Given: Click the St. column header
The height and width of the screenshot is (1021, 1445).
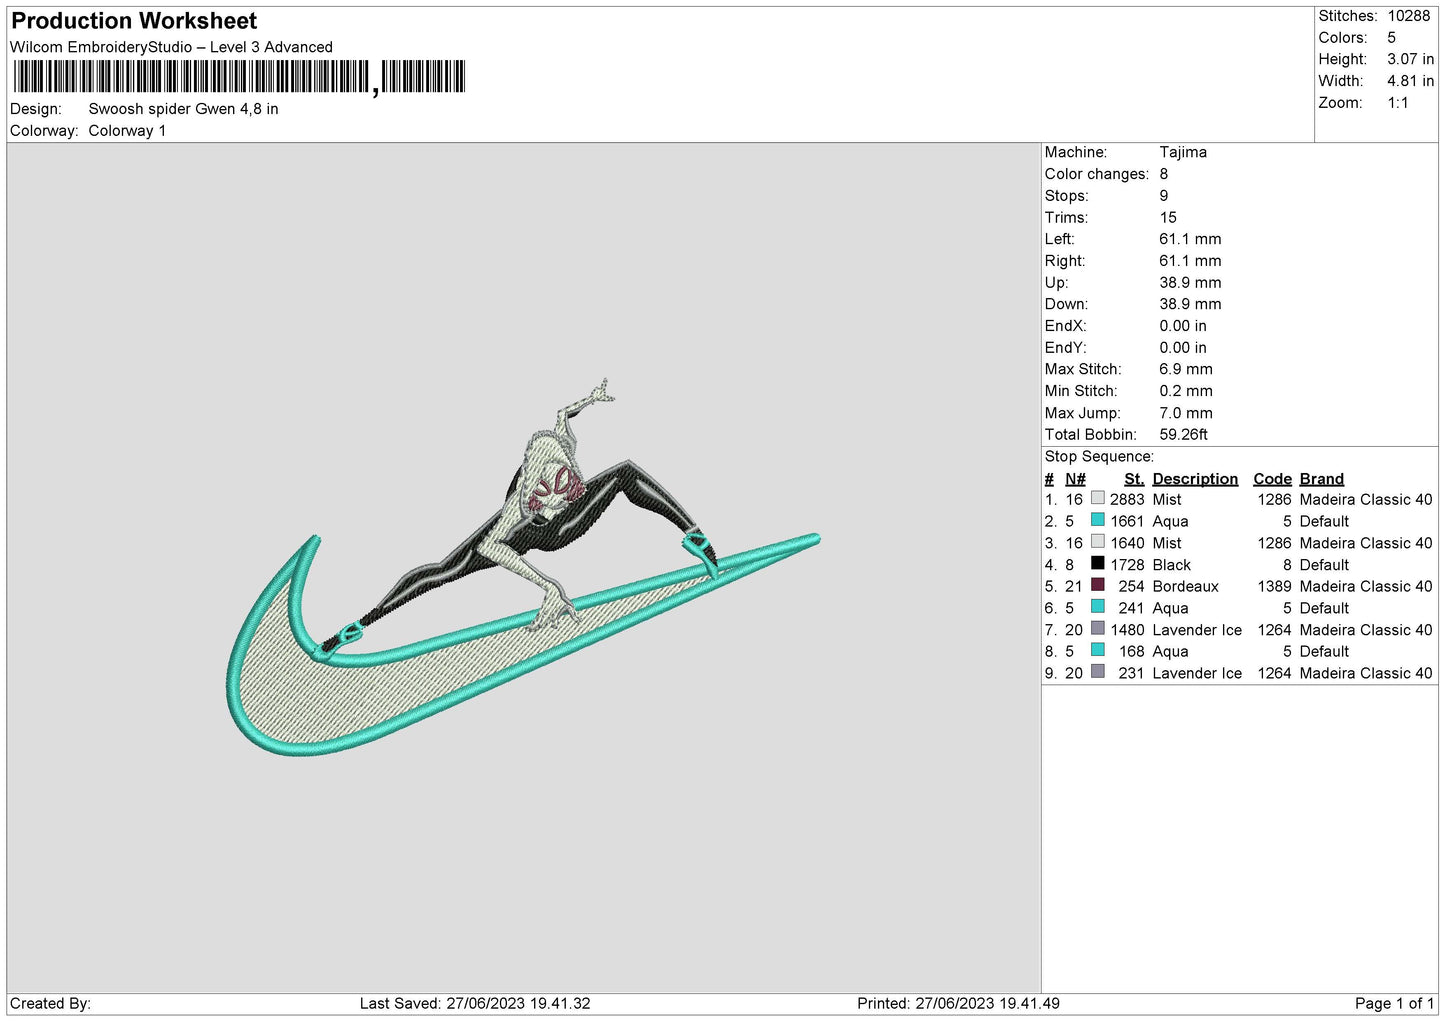Looking at the screenshot, I should click(1133, 479).
